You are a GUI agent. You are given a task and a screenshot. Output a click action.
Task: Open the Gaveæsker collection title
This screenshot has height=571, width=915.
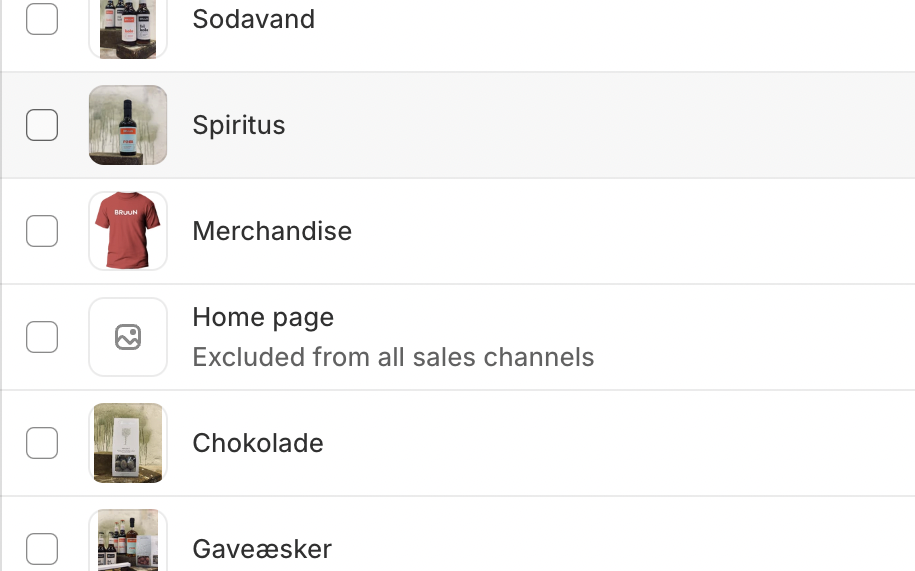click(x=262, y=549)
